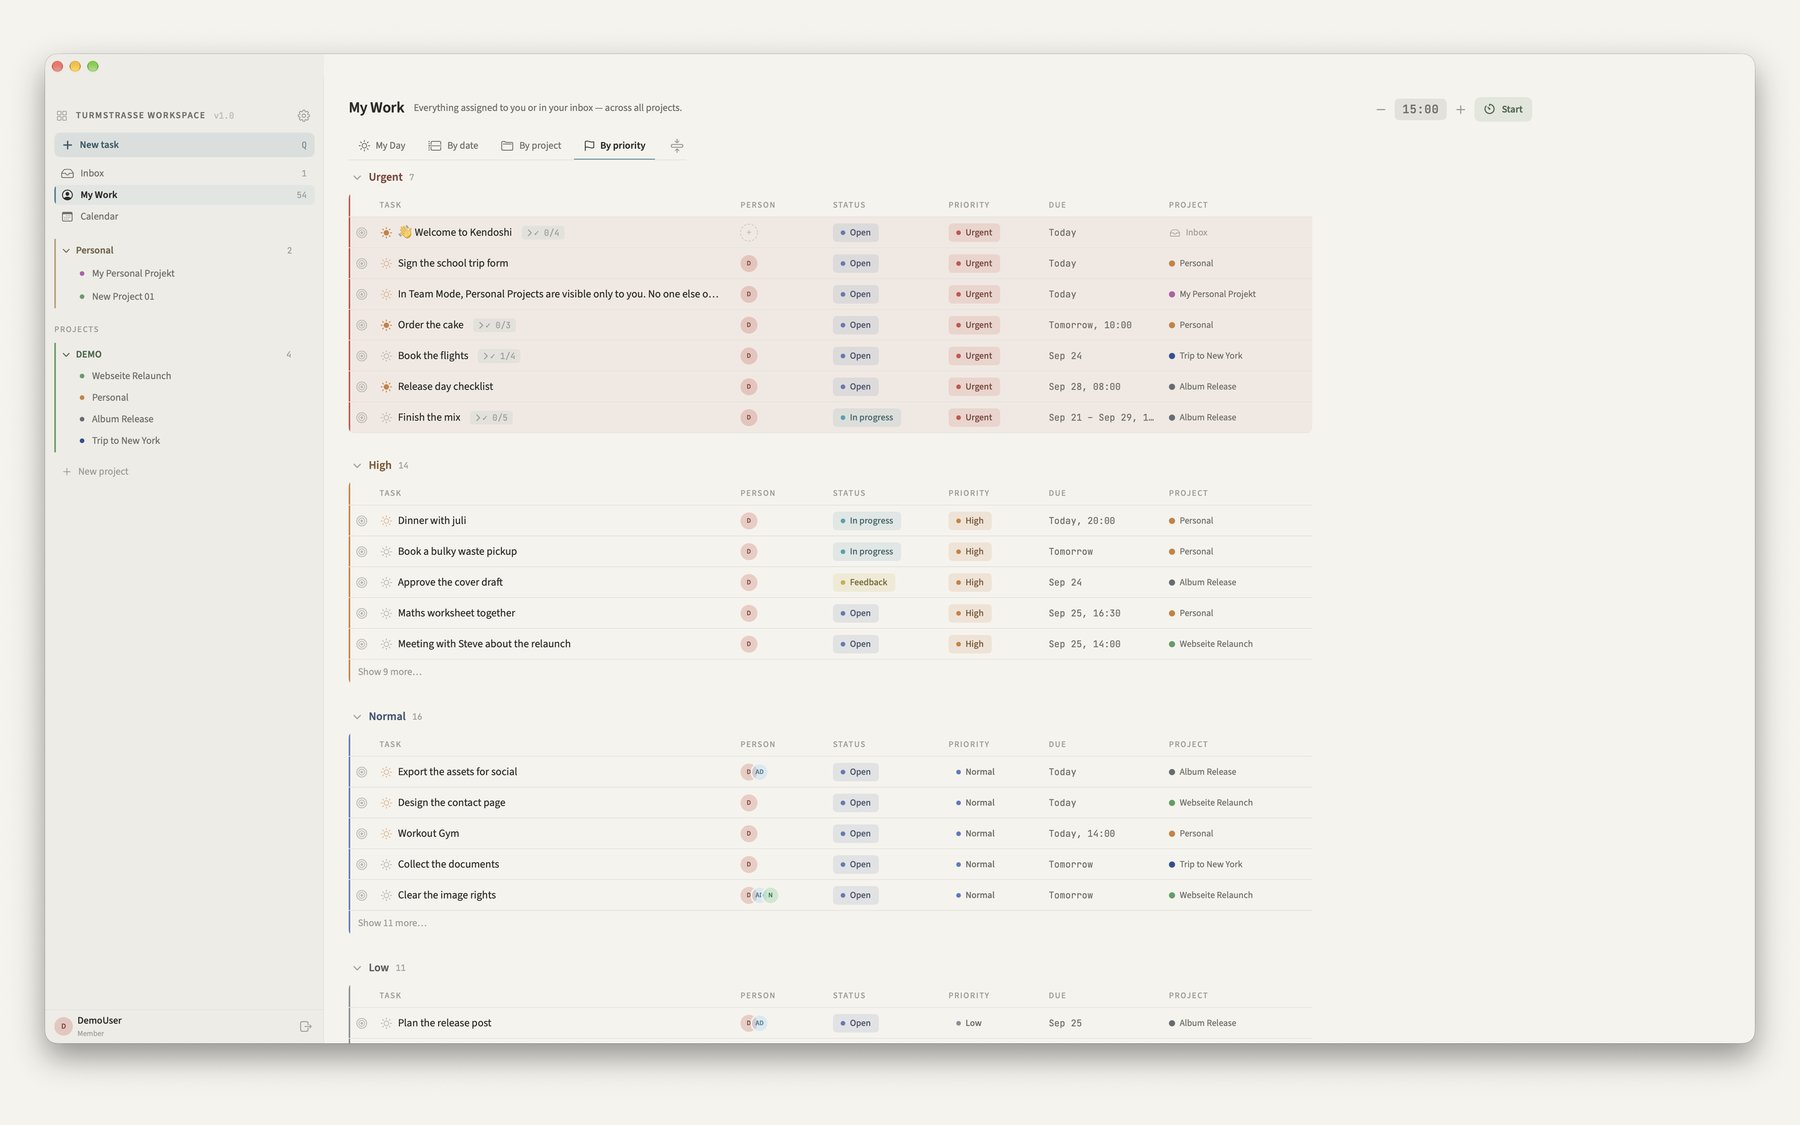Screen dimensions: 1800x1125
Task: Open Calendar in the sidebar
Action: tap(184, 217)
